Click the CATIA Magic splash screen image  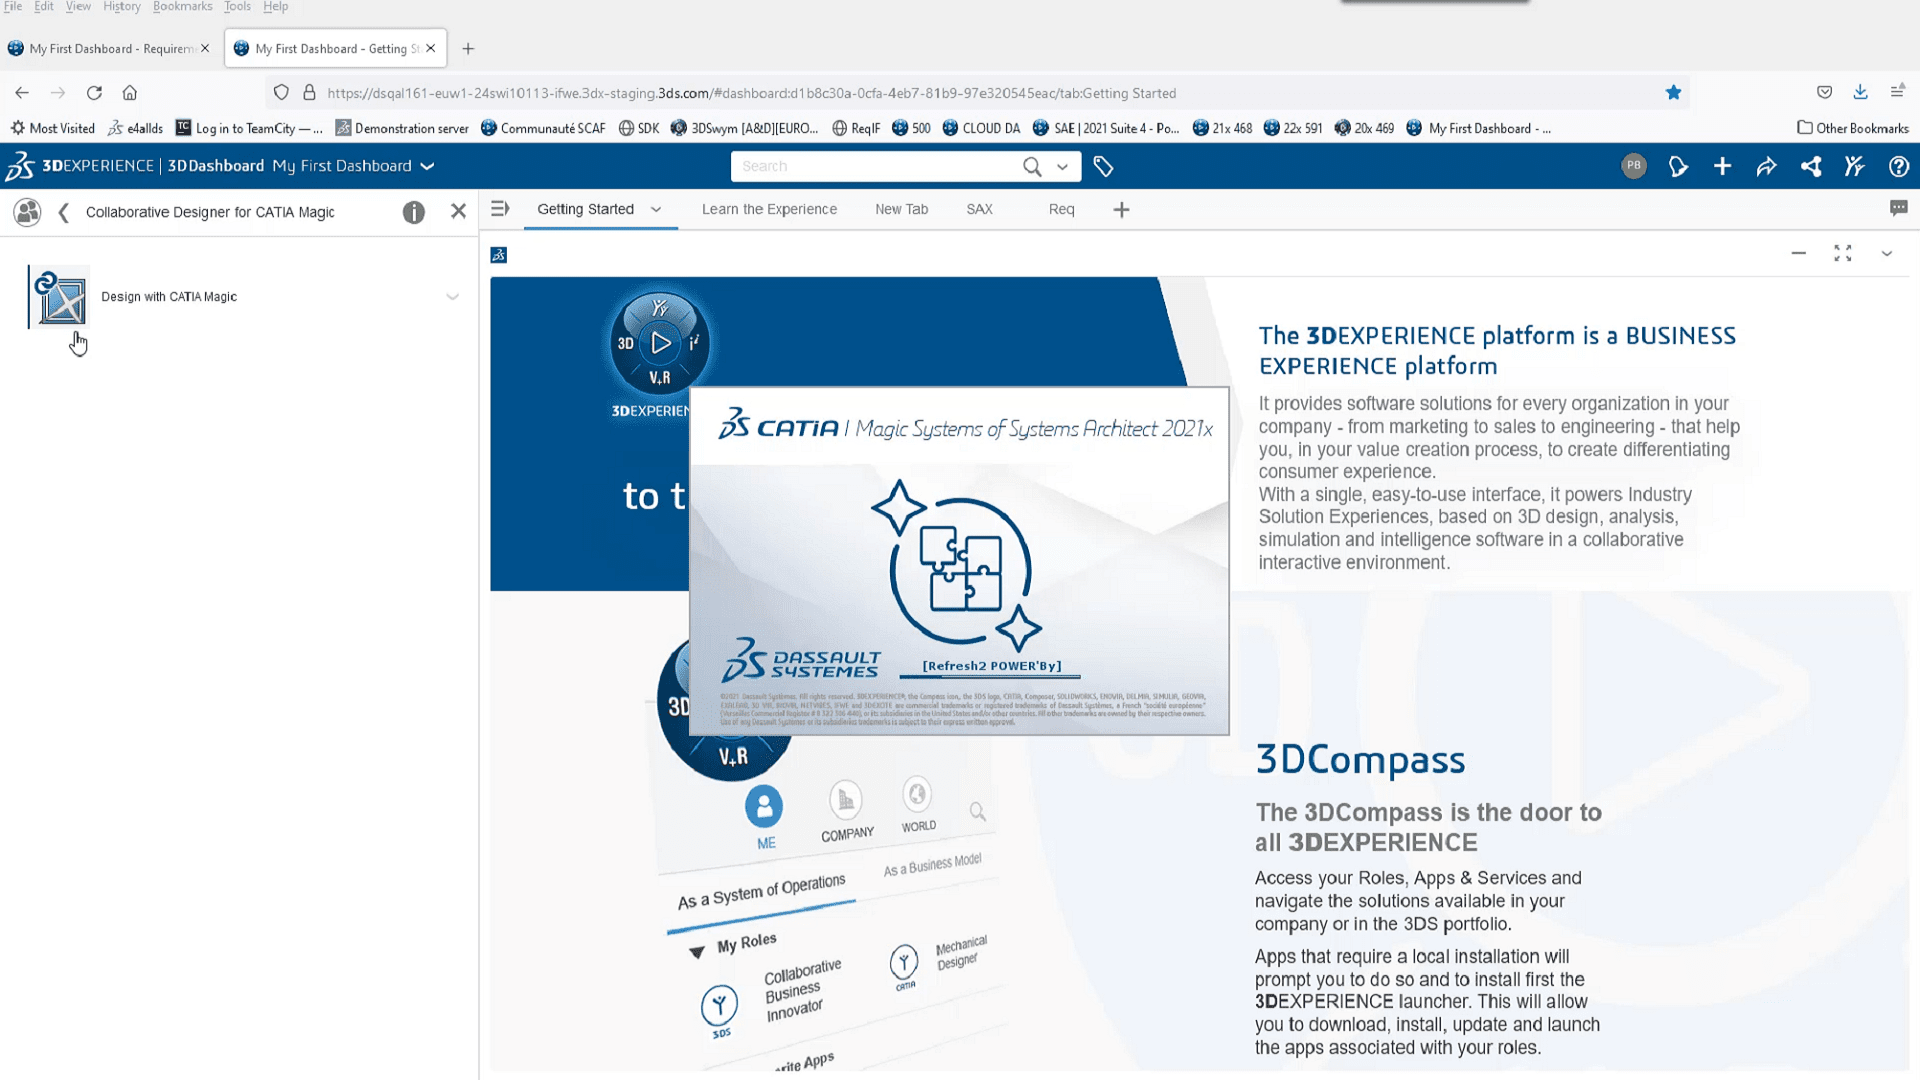pyautogui.click(x=959, y=561)
